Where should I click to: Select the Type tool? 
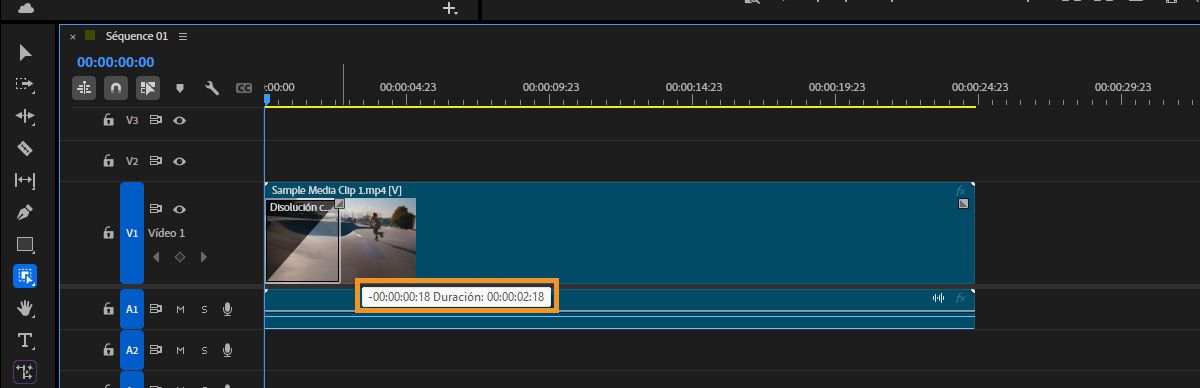25,340
